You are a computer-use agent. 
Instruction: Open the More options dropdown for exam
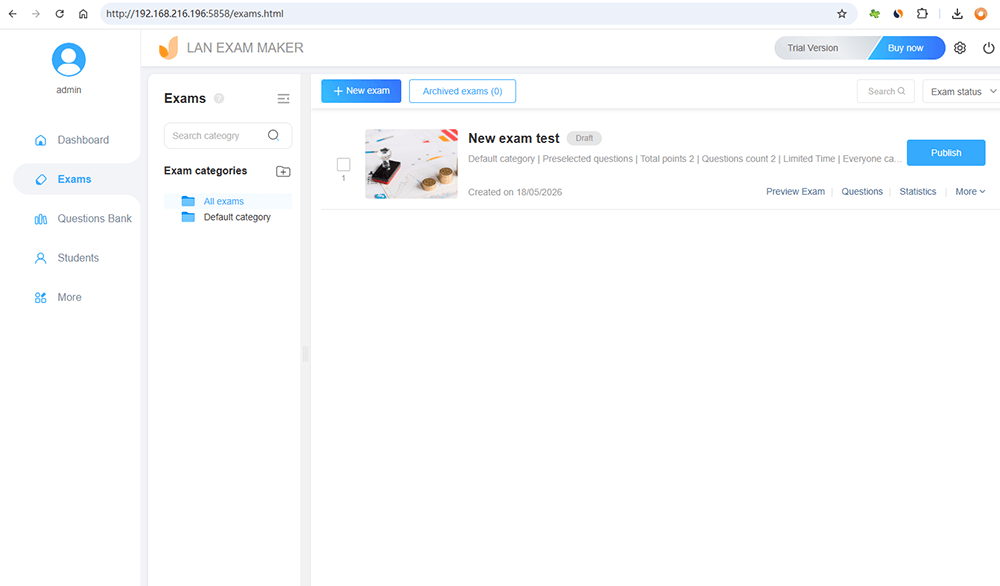pyautogui.click(x=970, y=191)
